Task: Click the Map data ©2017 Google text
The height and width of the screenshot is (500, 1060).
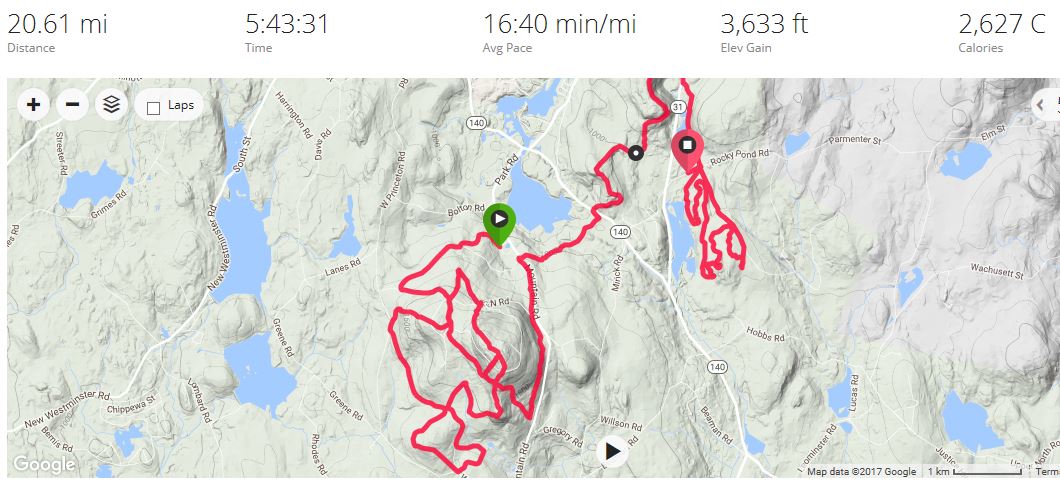Action: [861, 472]
